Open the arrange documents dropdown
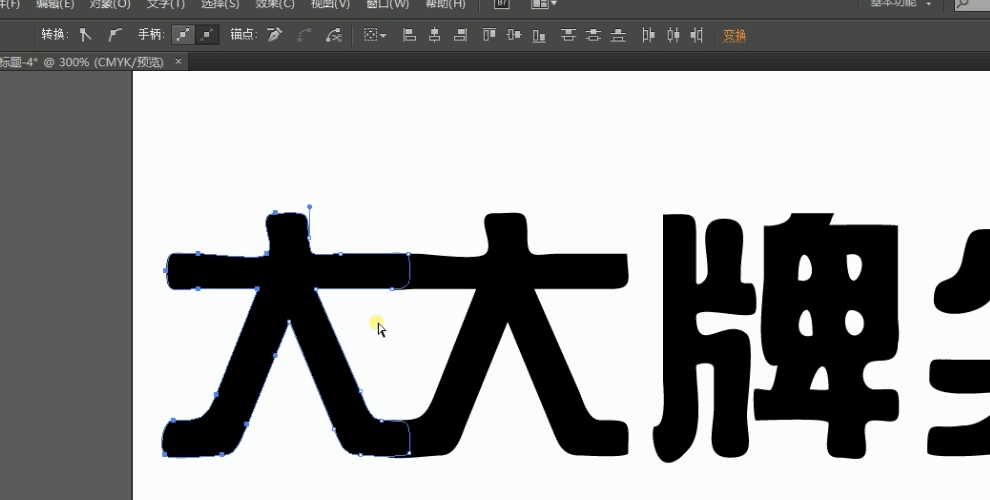Image resolution: width=990 pixels, height=500 pixels. click(544, 4)
